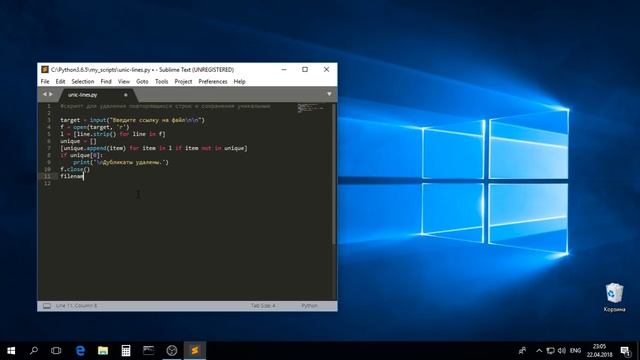Close the unic-lines.py tab via its dot

point(126,95)
